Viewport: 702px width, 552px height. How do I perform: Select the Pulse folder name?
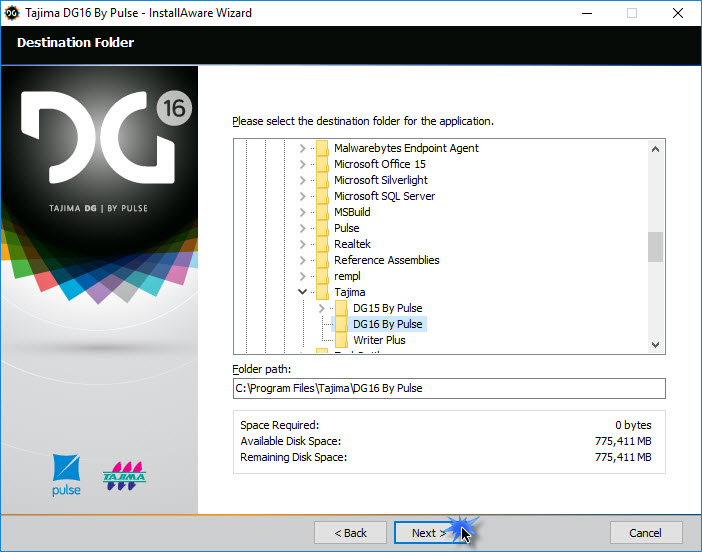347,228
